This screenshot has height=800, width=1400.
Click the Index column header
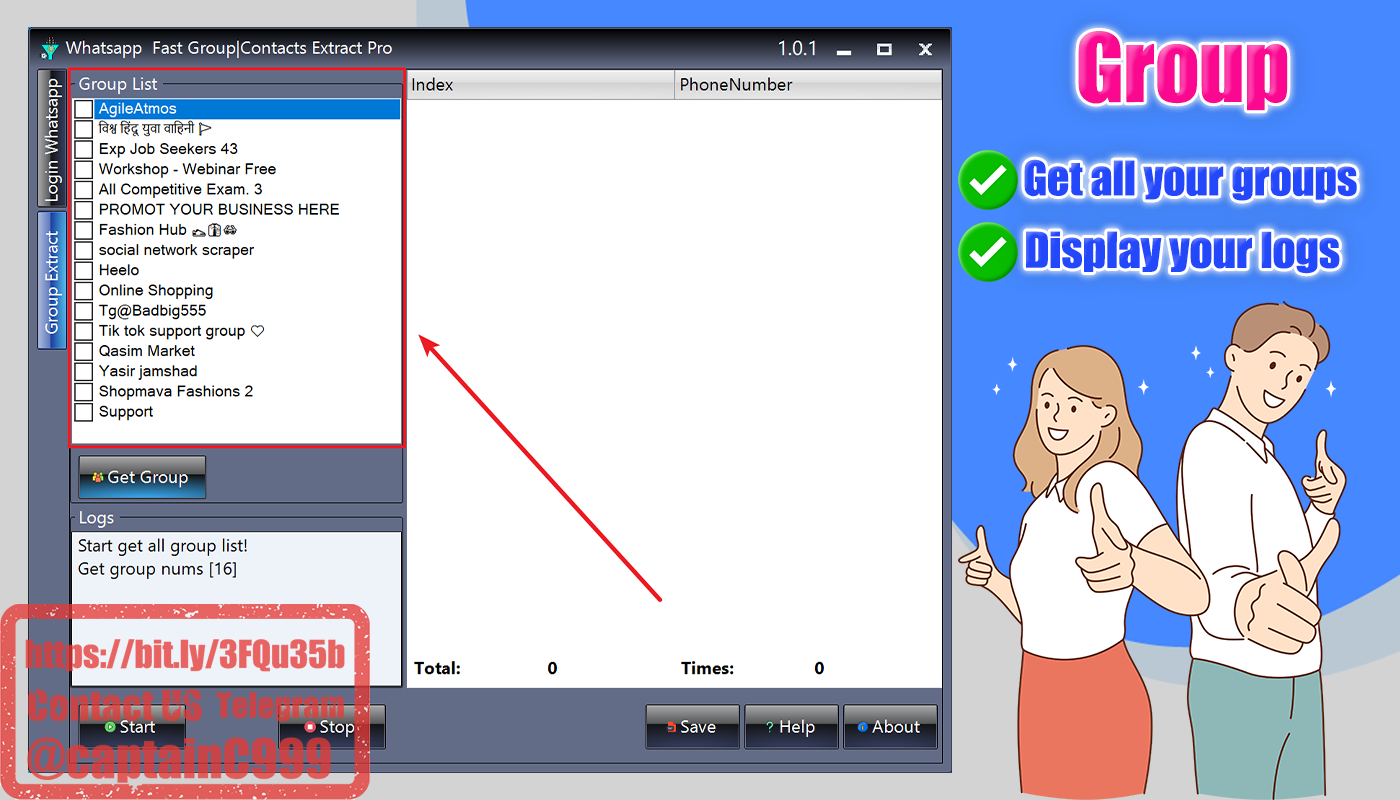pos(541,85)
